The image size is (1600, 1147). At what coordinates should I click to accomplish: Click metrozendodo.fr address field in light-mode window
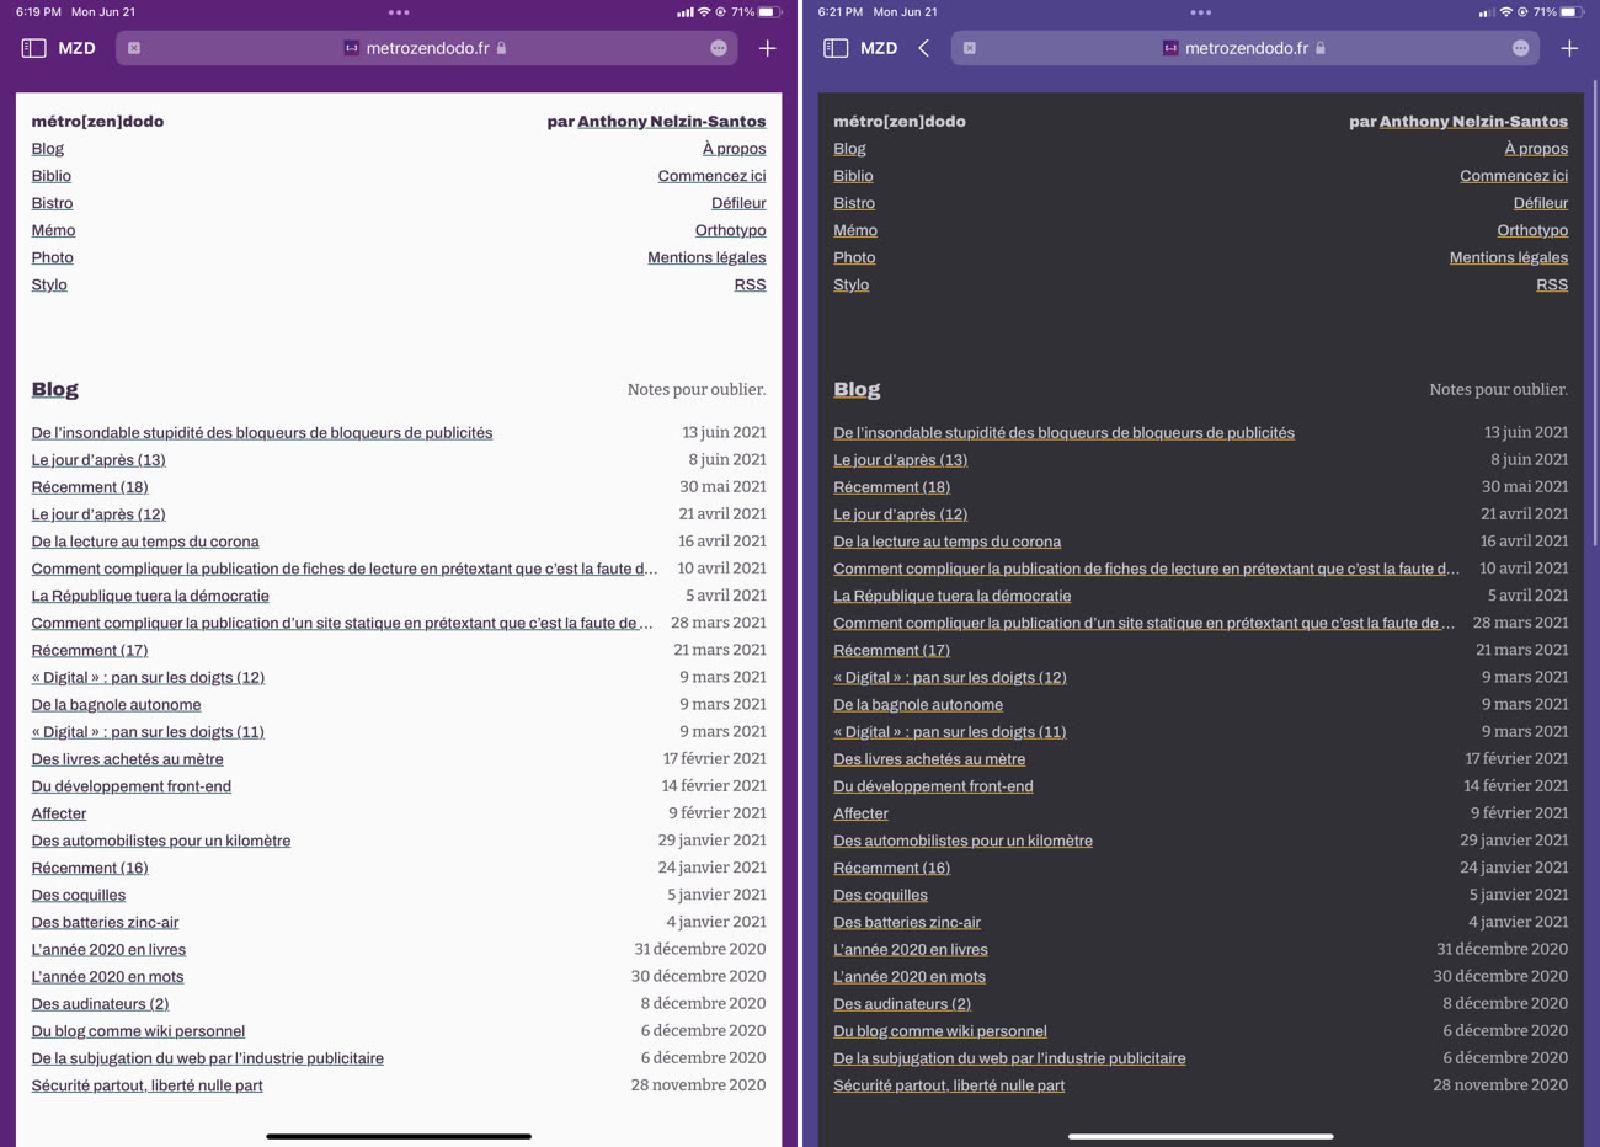point(427,48)
